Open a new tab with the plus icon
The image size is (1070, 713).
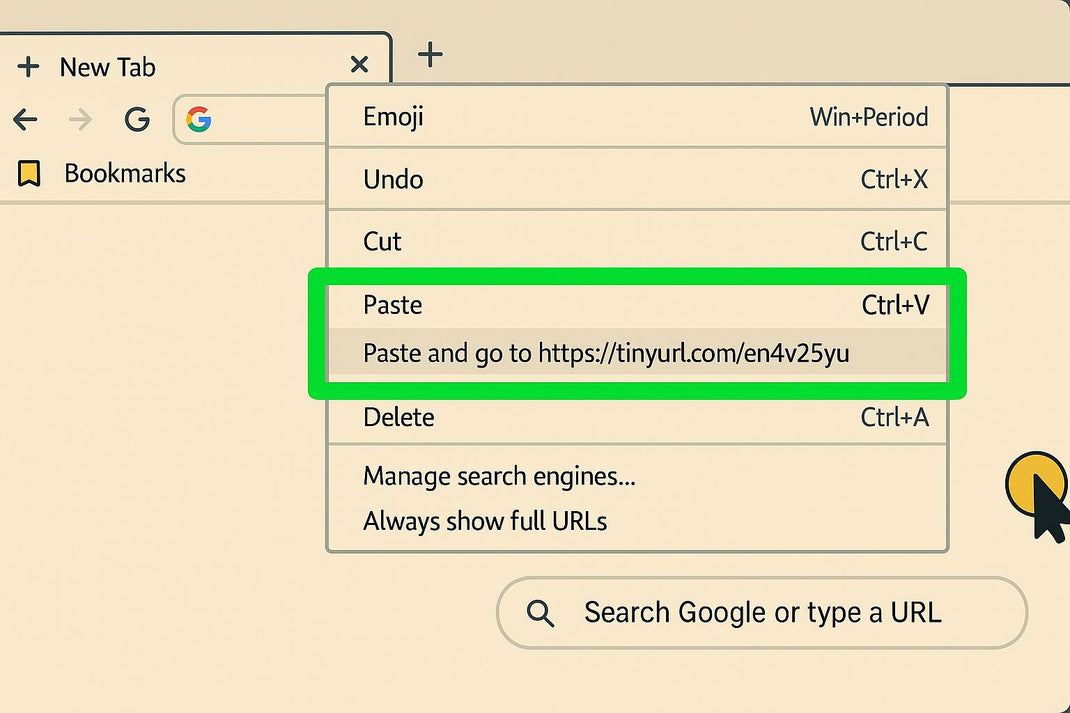[430, 55]
